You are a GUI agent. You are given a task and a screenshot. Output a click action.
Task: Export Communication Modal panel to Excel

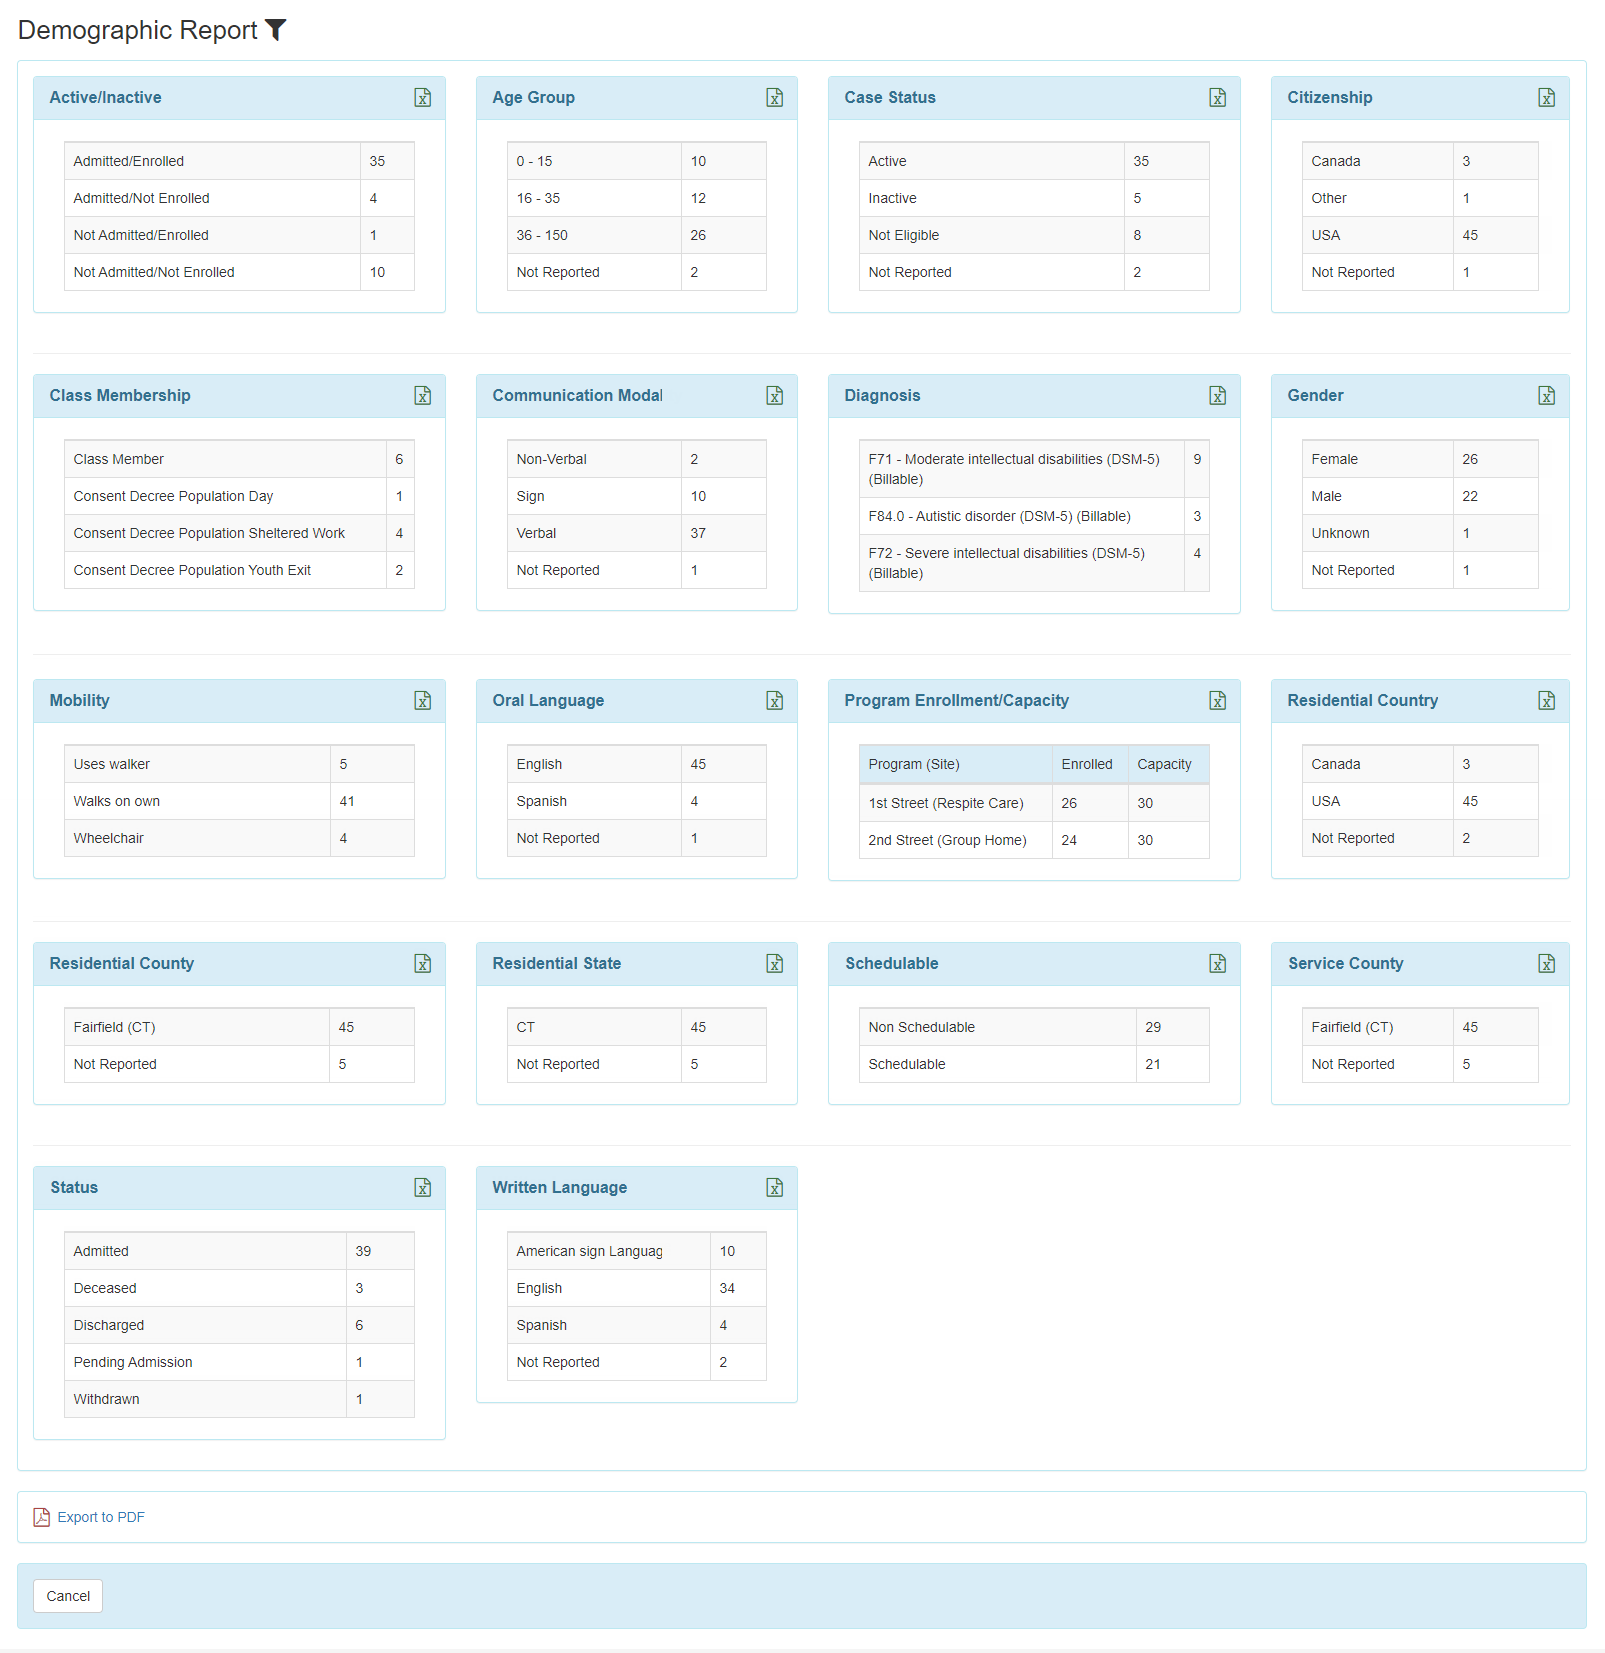coord(775,396)
